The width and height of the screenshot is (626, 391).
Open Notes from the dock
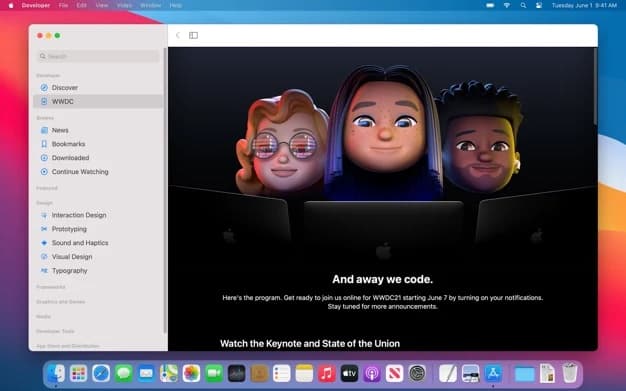click(304, 374)
